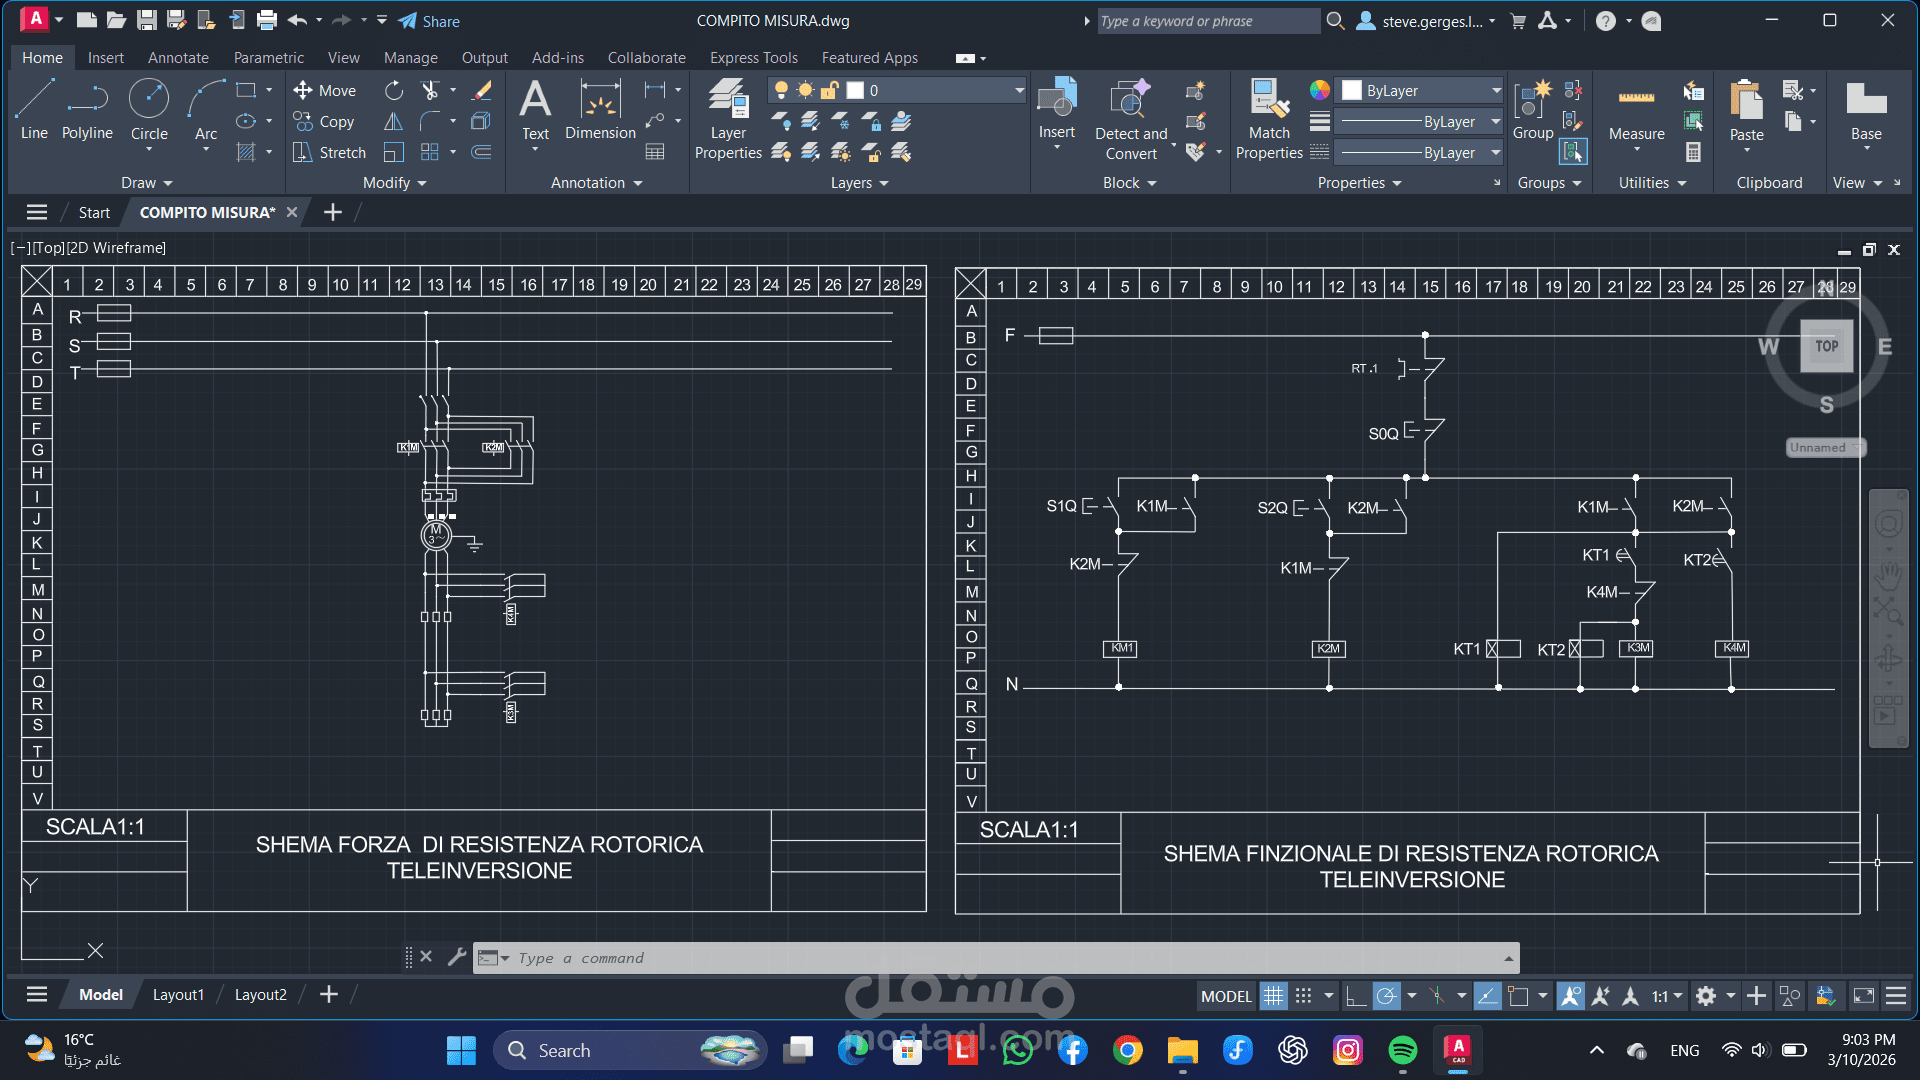
Task: Click the Stretch modify tool
Action: [330, 152]
